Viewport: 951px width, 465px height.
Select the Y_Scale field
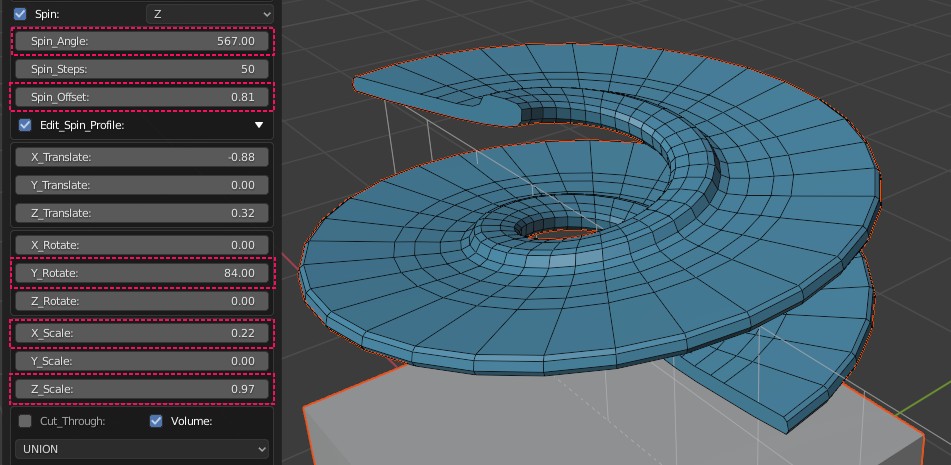(141, 361)
